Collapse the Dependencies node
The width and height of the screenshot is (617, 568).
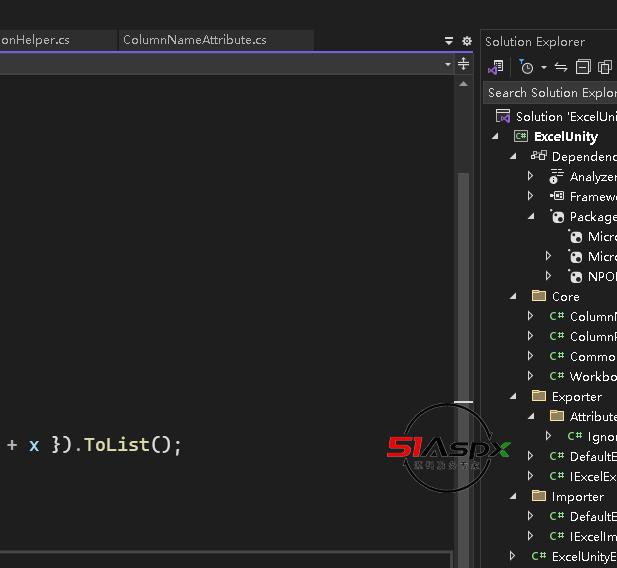pyautogui.click(x=513, y=156)
